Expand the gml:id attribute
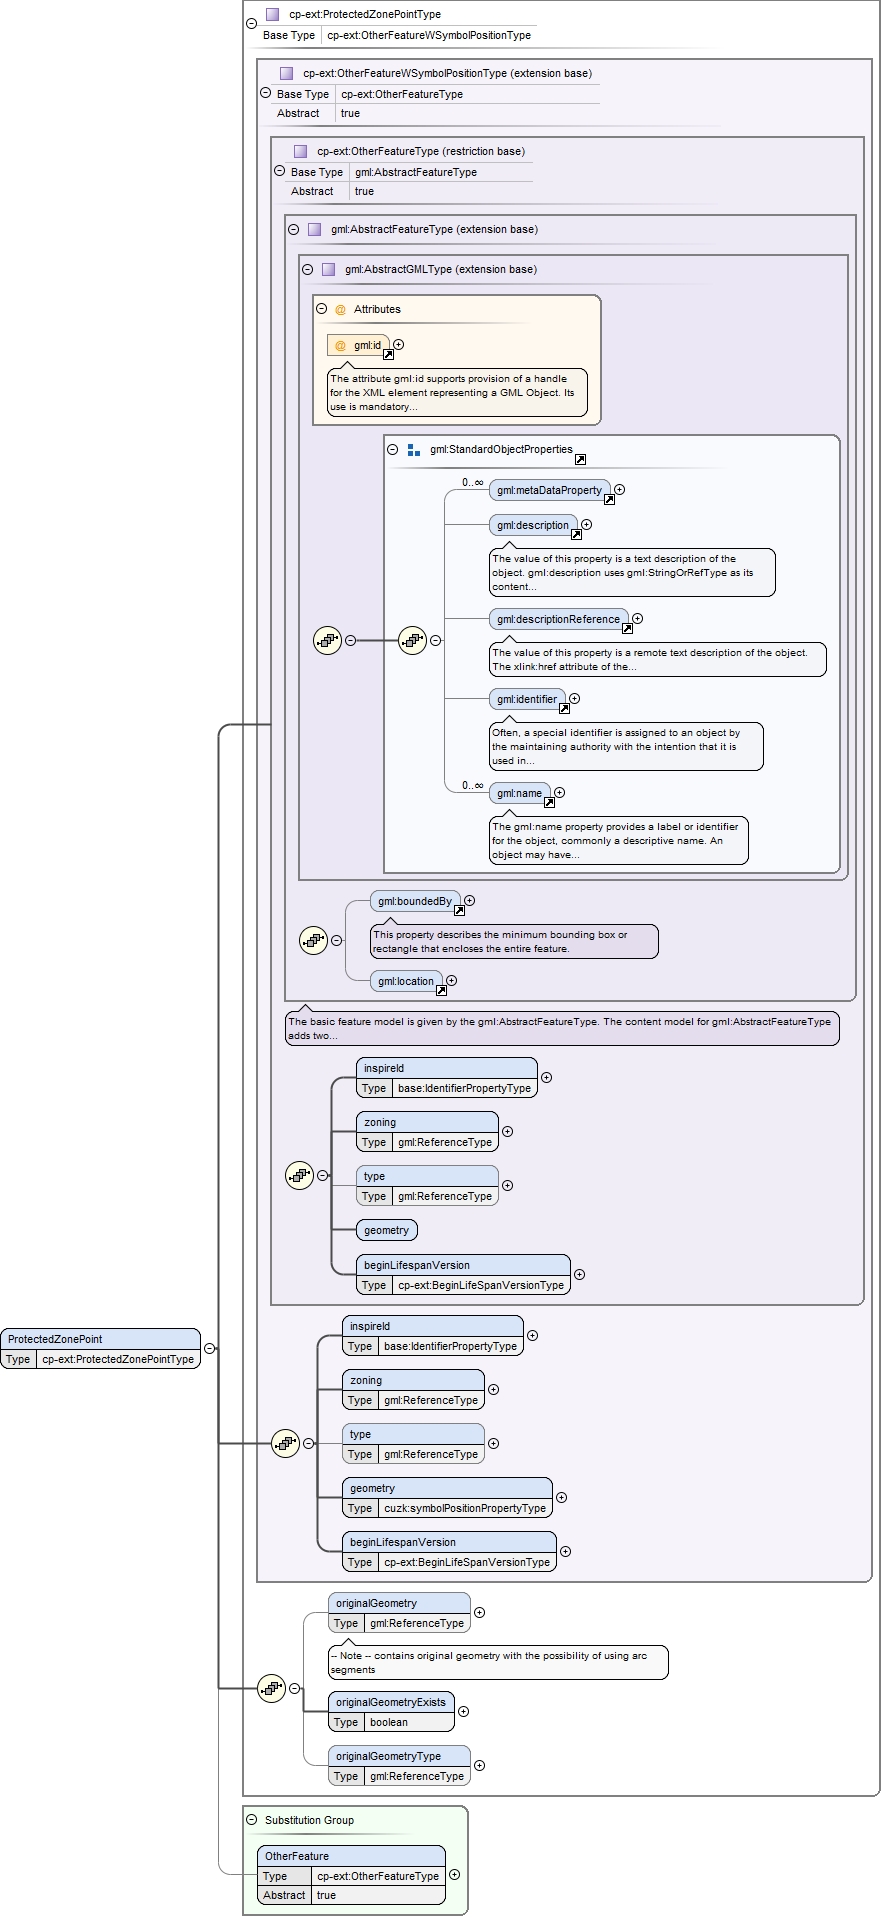 [x=398, y=344]
